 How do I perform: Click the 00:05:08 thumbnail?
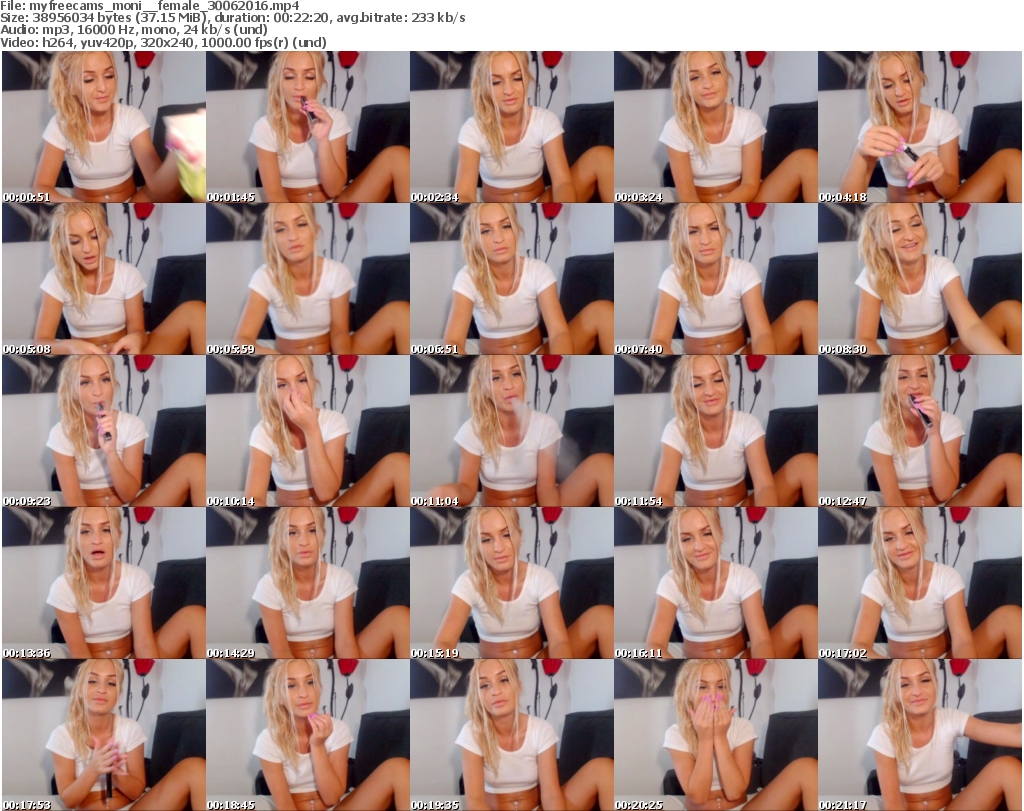[103, 279]
